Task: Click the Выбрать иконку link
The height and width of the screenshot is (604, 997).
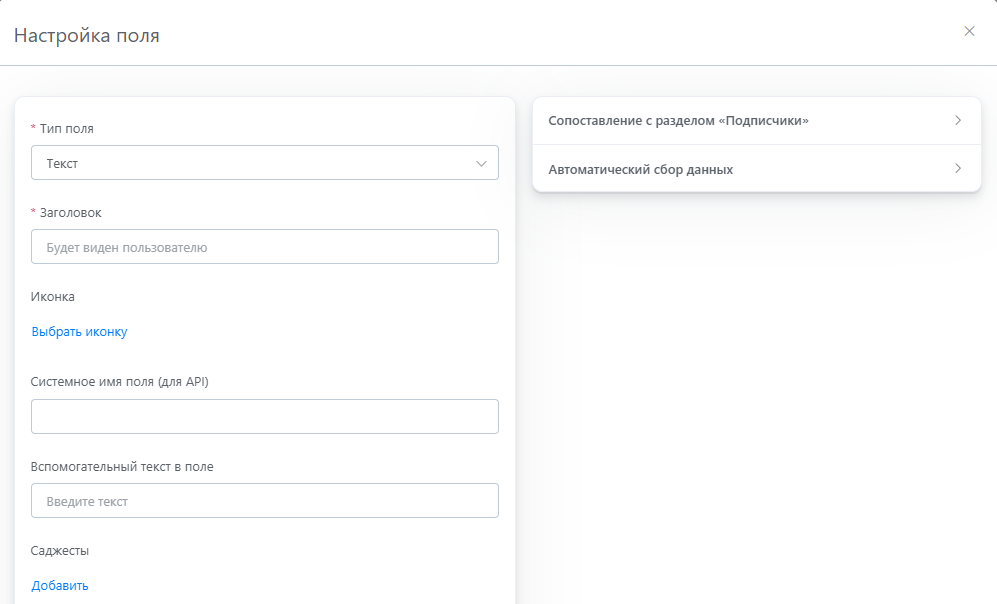Action: (79, 332)
